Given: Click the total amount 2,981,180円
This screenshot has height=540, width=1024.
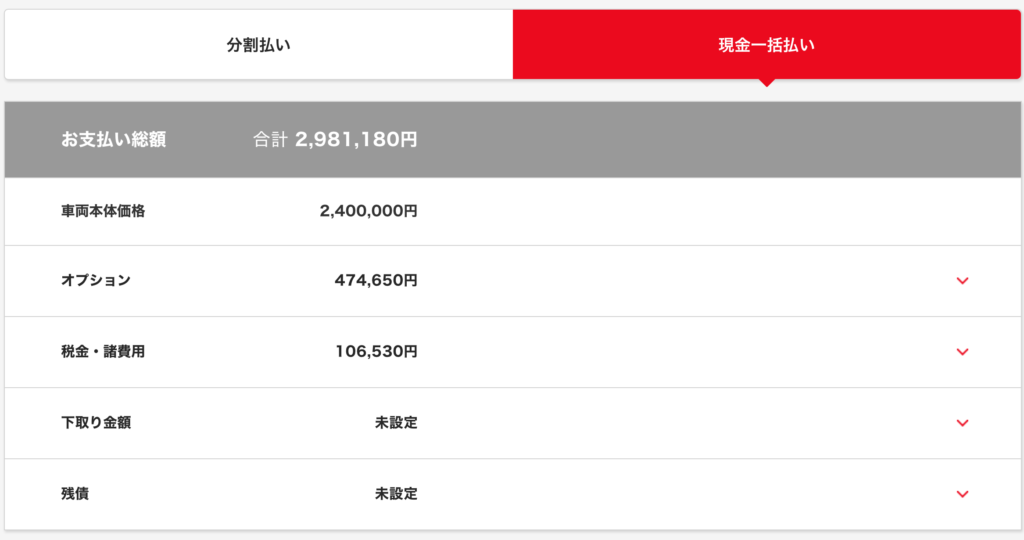Looking at the screenshot, I should tap(356, 140).
